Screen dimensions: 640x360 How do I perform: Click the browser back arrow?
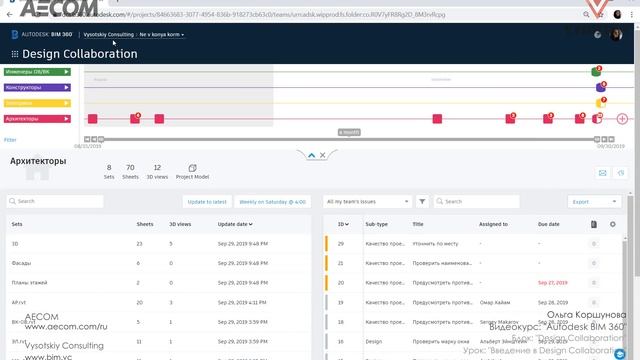10,15
